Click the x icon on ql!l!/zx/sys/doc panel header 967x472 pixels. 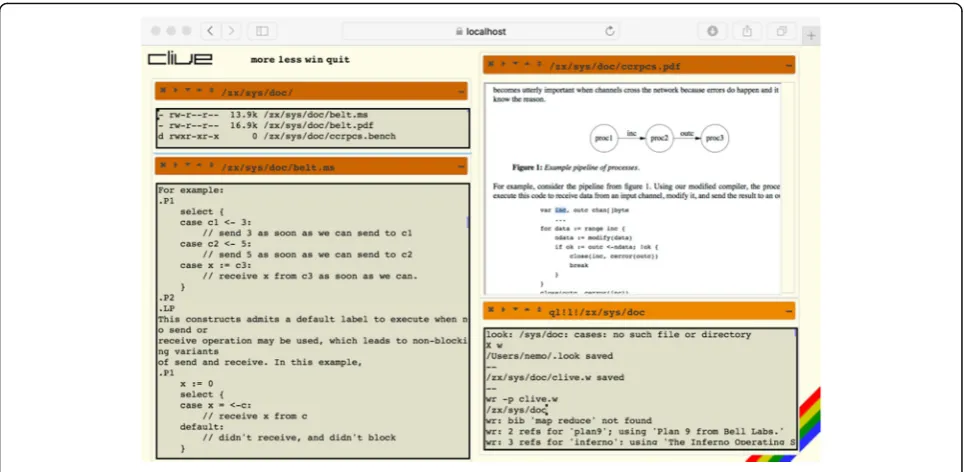[x=492, y=310]
